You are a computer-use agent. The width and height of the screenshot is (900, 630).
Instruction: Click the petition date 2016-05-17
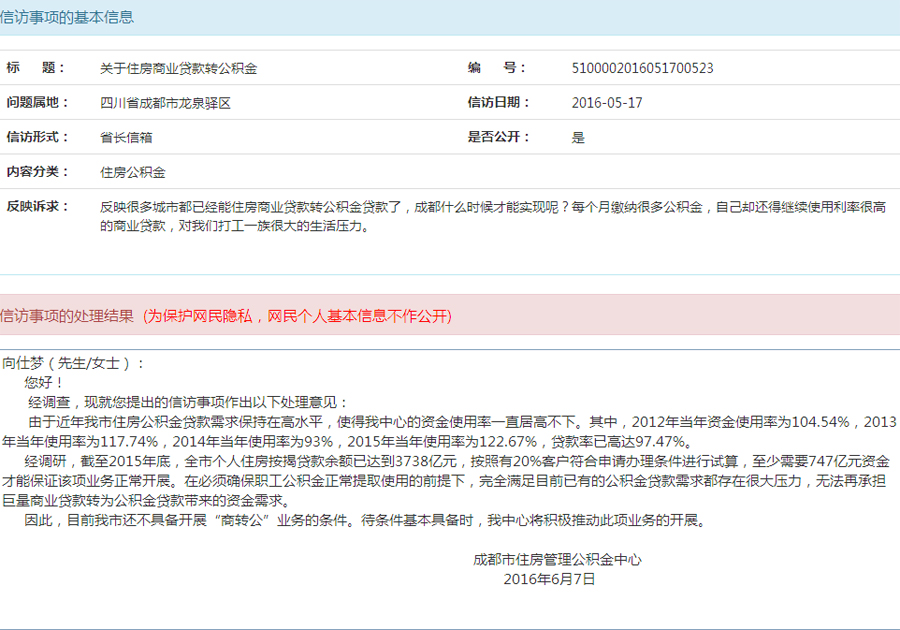click(607, 103)
